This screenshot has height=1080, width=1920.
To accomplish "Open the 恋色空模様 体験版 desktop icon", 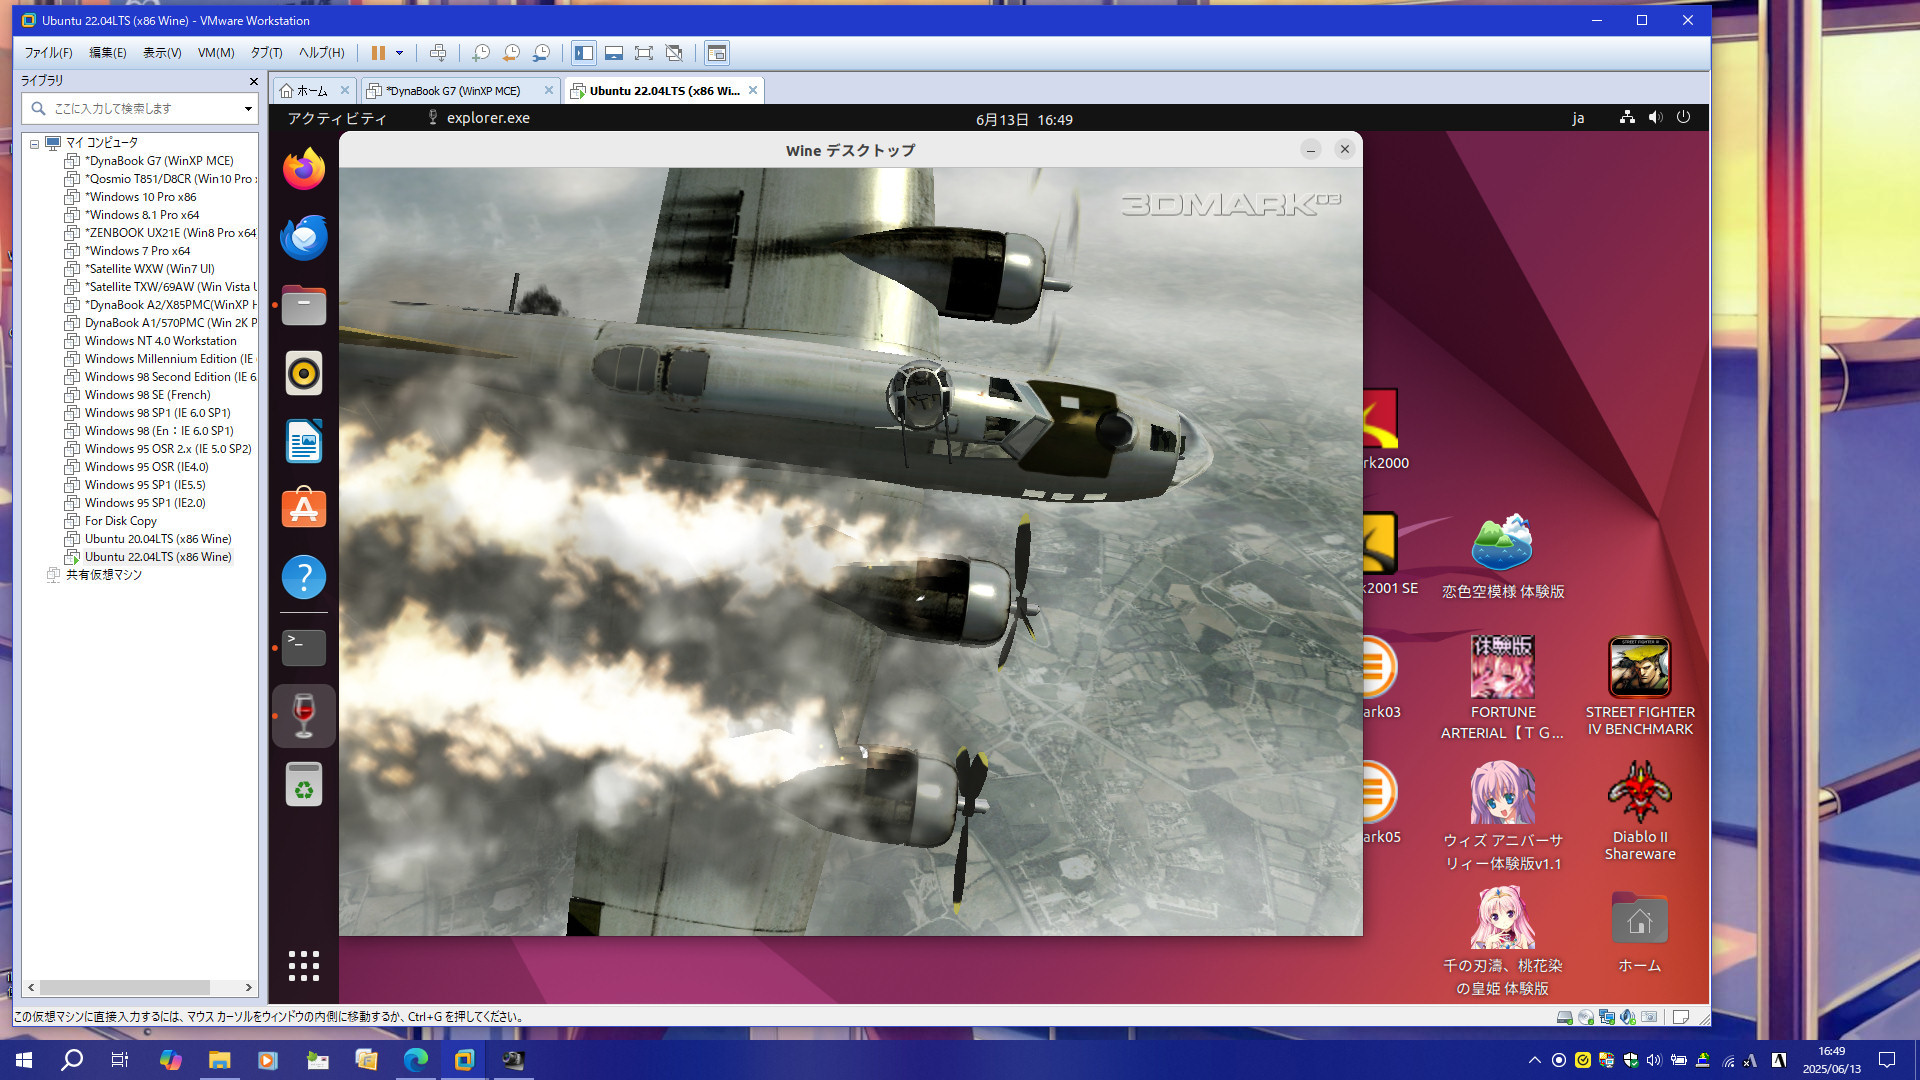I will [1502, 557].
